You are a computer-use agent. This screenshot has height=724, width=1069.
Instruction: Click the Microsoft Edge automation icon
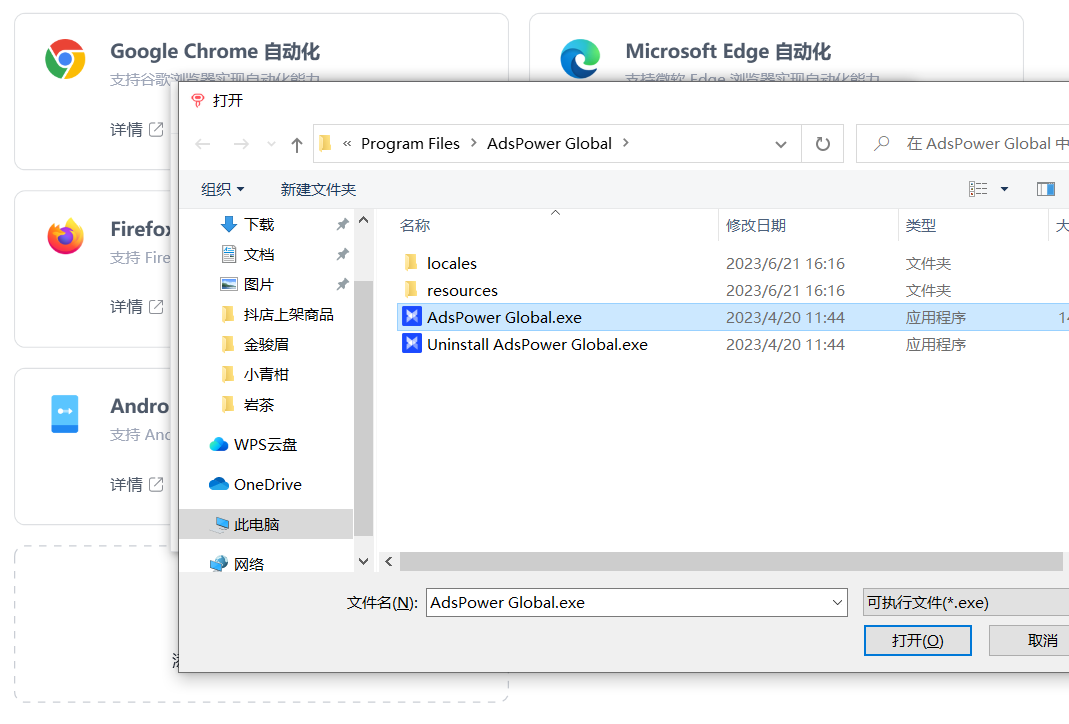point(580,60)
